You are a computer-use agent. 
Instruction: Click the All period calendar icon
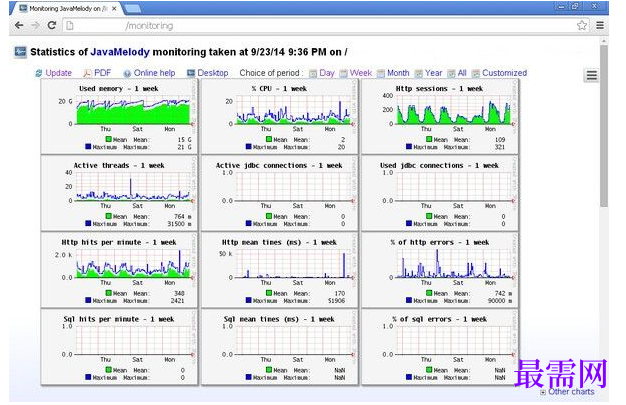(451, 73)
